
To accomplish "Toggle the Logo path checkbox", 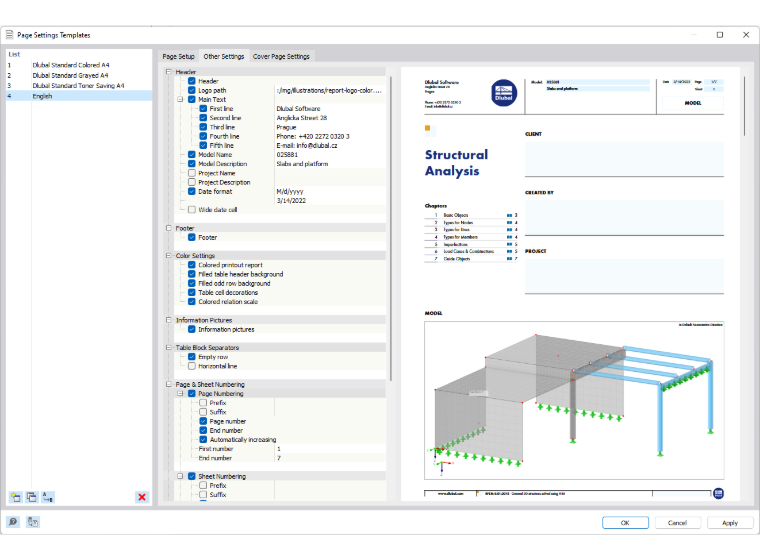I will click(192, 90).
